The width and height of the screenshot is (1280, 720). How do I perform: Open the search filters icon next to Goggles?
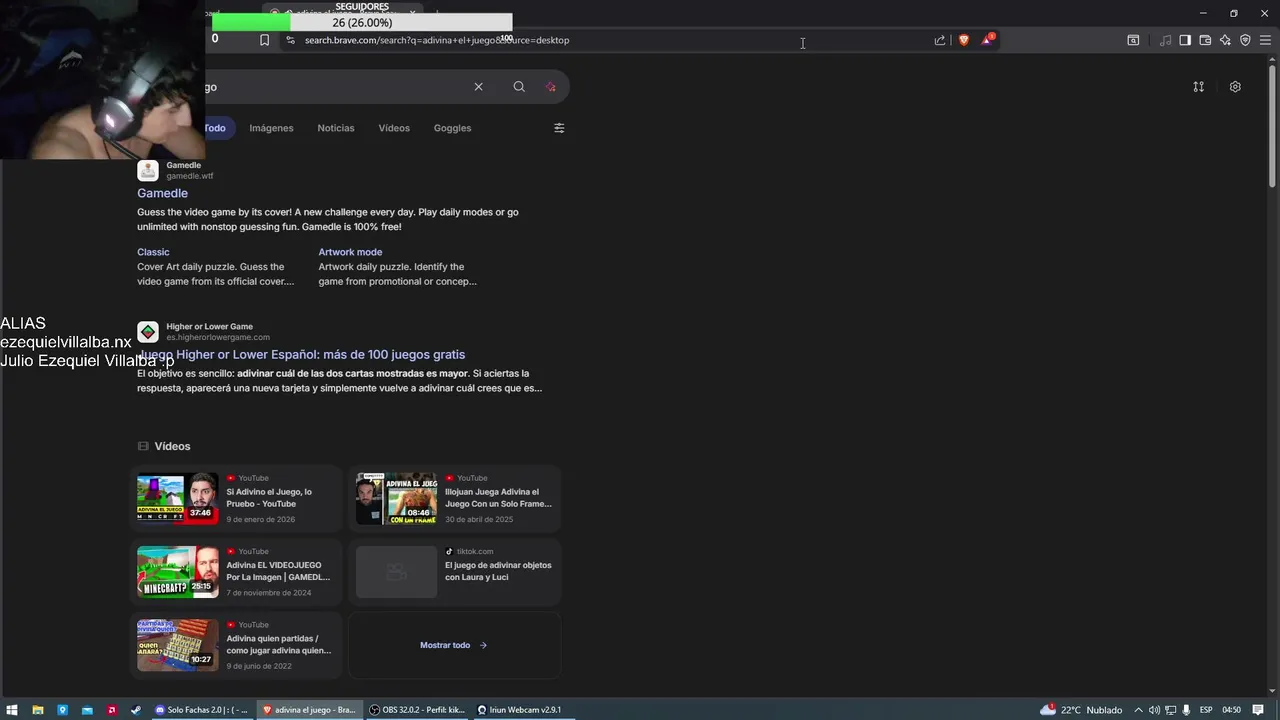pos(559,128)
